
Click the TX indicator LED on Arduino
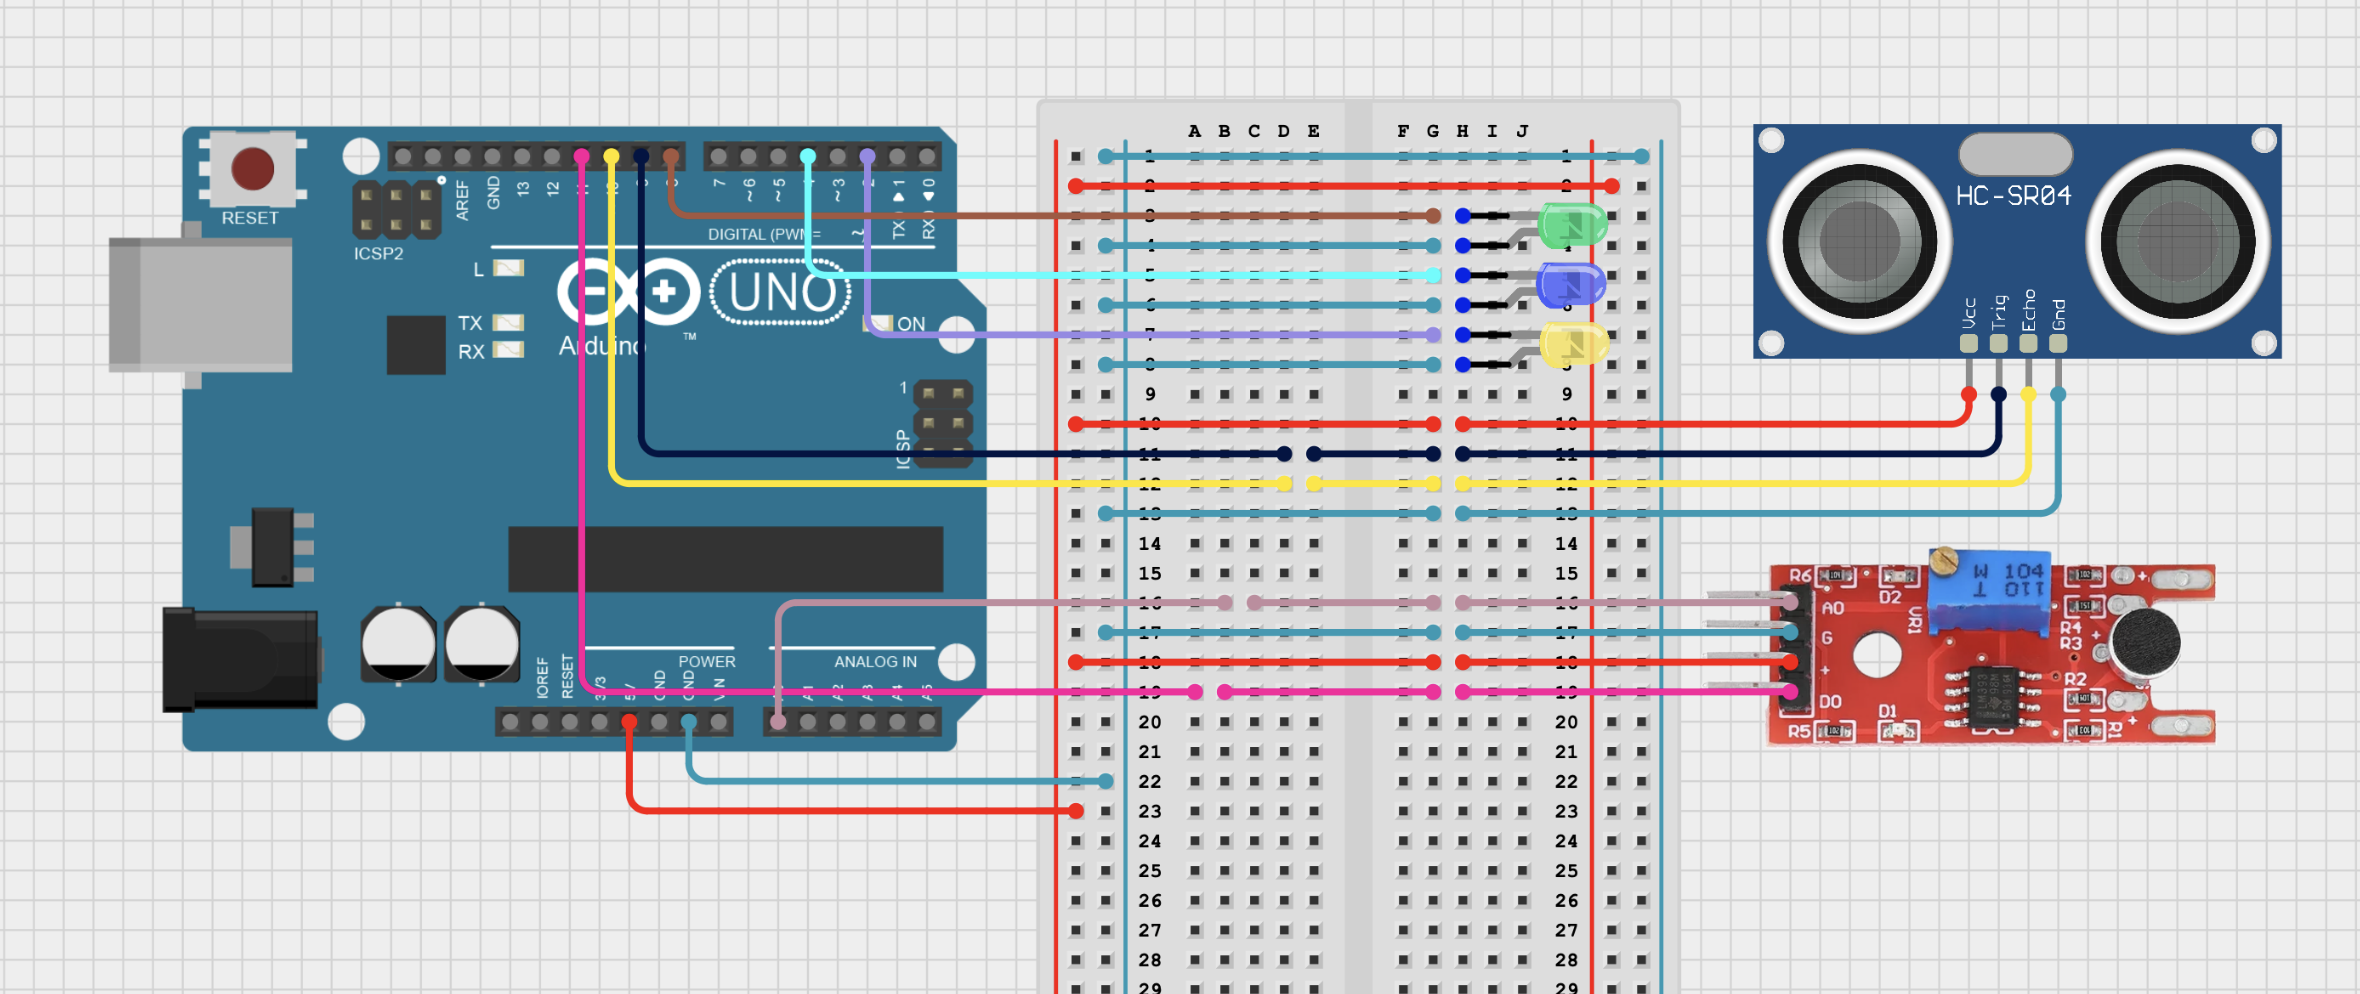click(508, 322)
